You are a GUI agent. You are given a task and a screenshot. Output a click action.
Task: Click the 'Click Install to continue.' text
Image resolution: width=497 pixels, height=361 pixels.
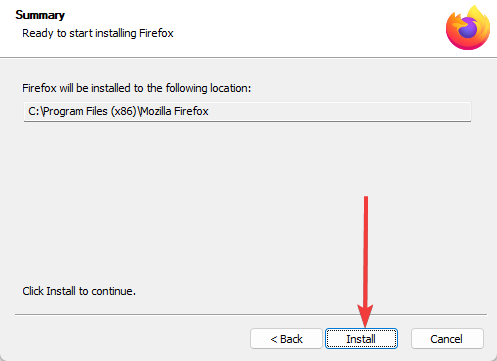click(x=79, y=291)
